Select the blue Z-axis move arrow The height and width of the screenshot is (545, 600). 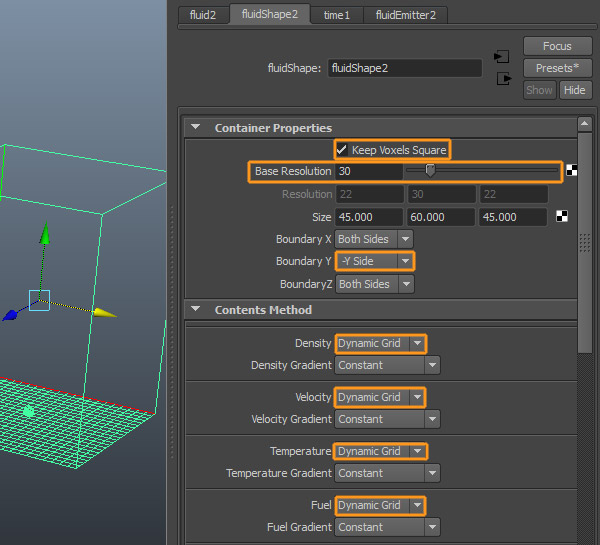pos(10,315)
